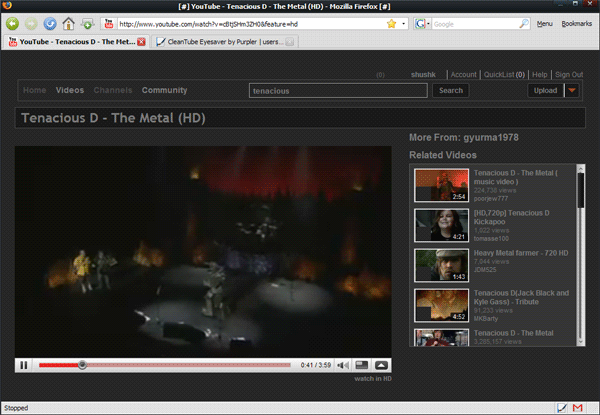Open the Tenacious D(Jack Black and Kyle Gass) - Tribute title
This screenshot has height=415, width=600.
pyautogui.click(x=521, y=297)
